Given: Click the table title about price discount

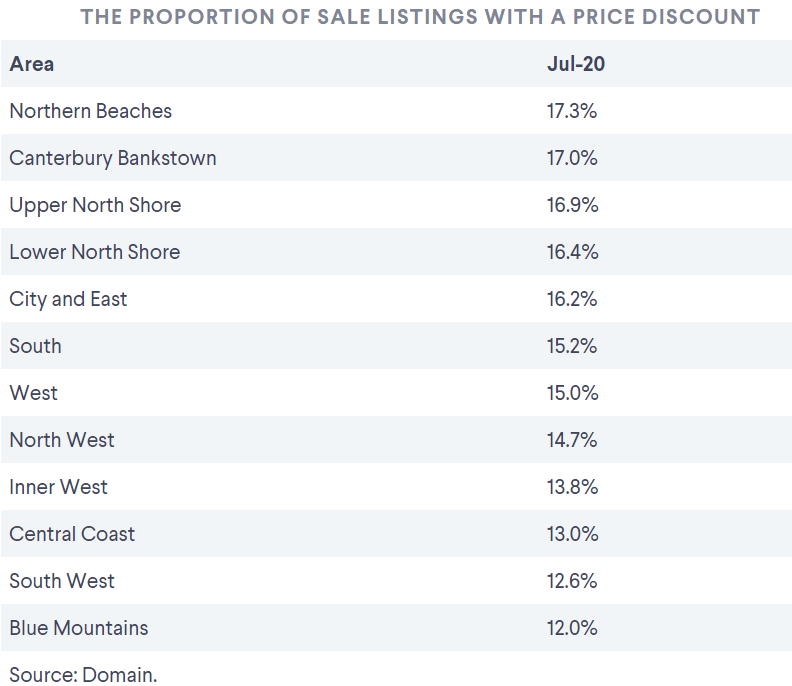Looking at the screenshot, I should (x=420, y=17).
